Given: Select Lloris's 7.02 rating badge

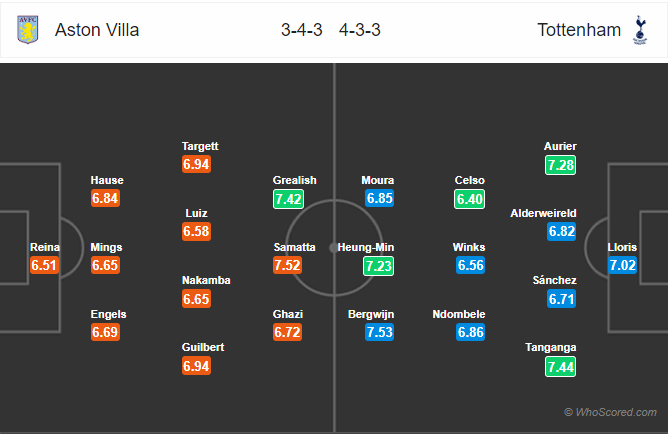Looking at the screenshot, I should pos(623,265).
